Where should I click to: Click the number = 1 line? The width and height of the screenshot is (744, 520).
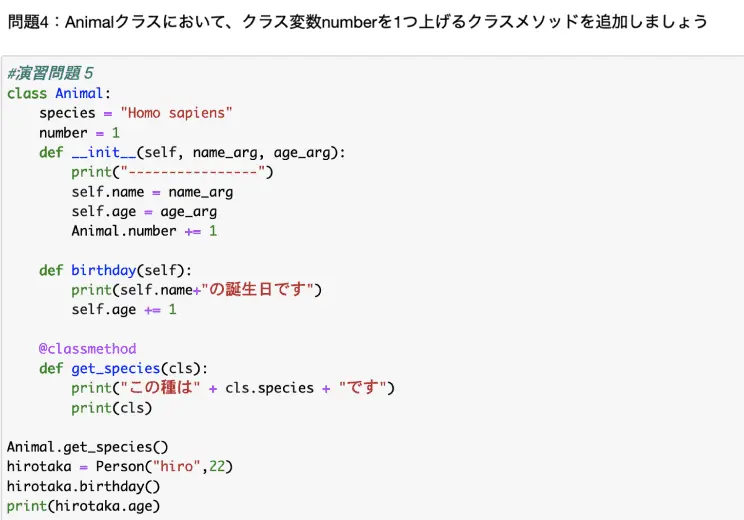click(x=79, y=133)
